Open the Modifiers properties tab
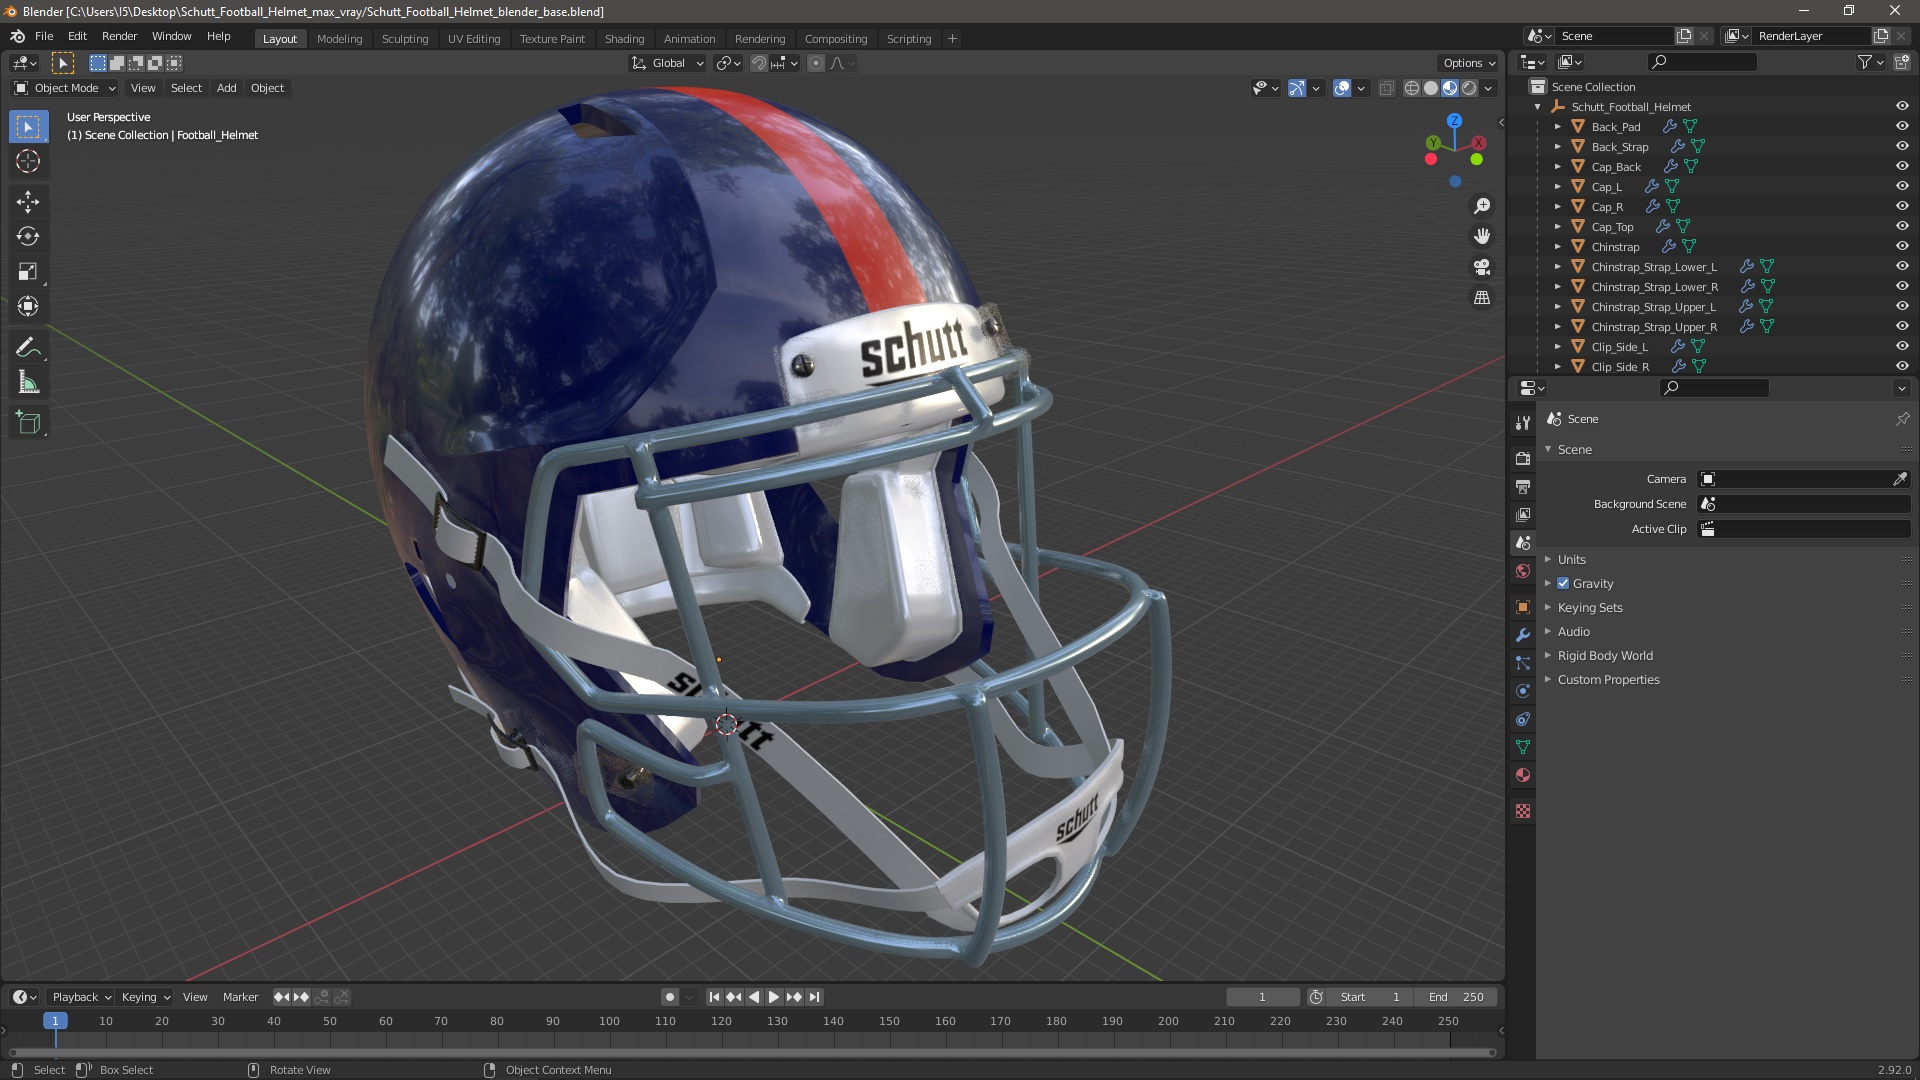 click(x=1523, y=635)
